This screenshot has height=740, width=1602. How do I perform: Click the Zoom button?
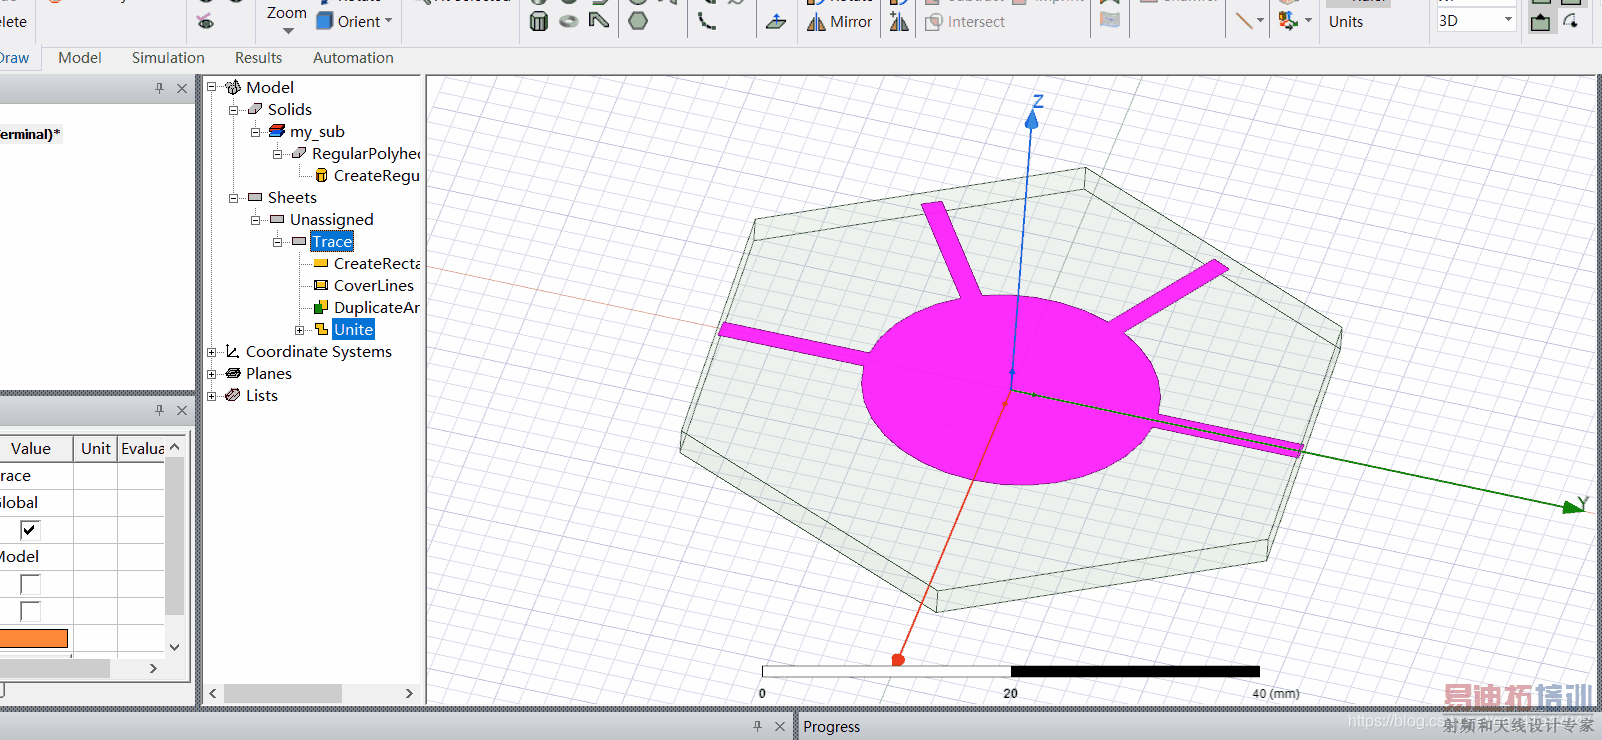point(286,13)
